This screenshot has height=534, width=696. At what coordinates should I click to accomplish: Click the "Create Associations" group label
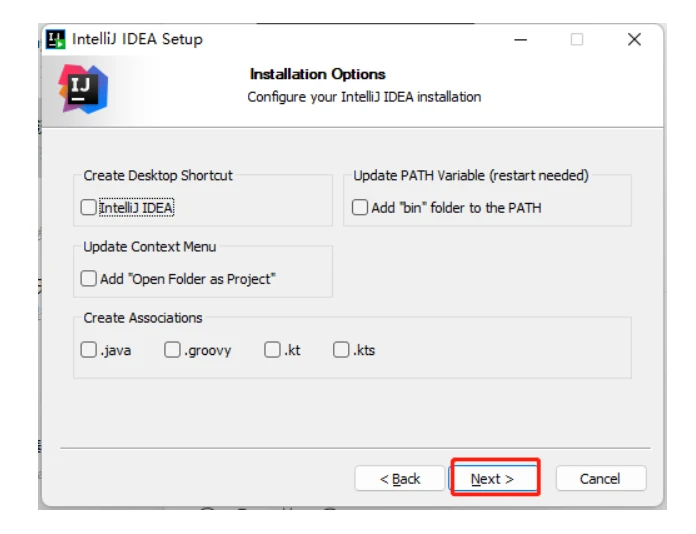click(x=143, y=318)
